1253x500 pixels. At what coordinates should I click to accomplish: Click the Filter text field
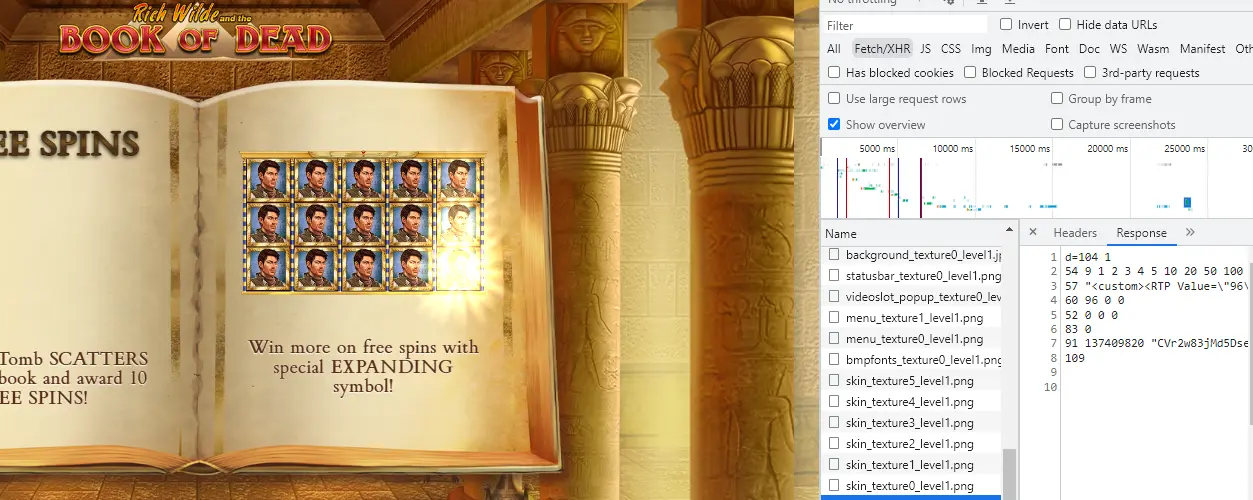point(904,25)
